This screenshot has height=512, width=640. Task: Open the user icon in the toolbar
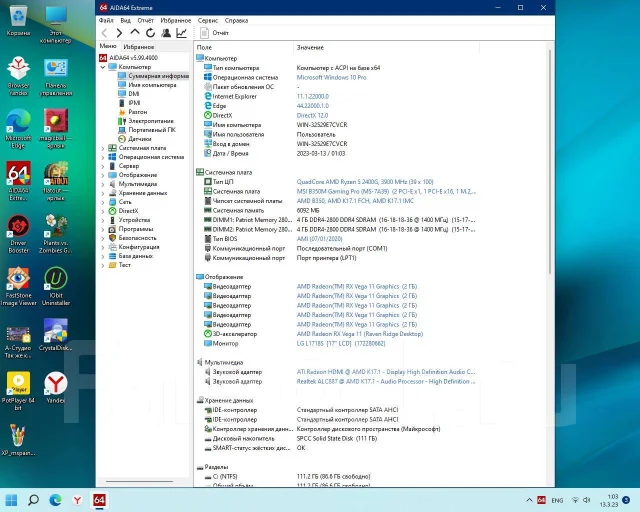pos(166,33)
